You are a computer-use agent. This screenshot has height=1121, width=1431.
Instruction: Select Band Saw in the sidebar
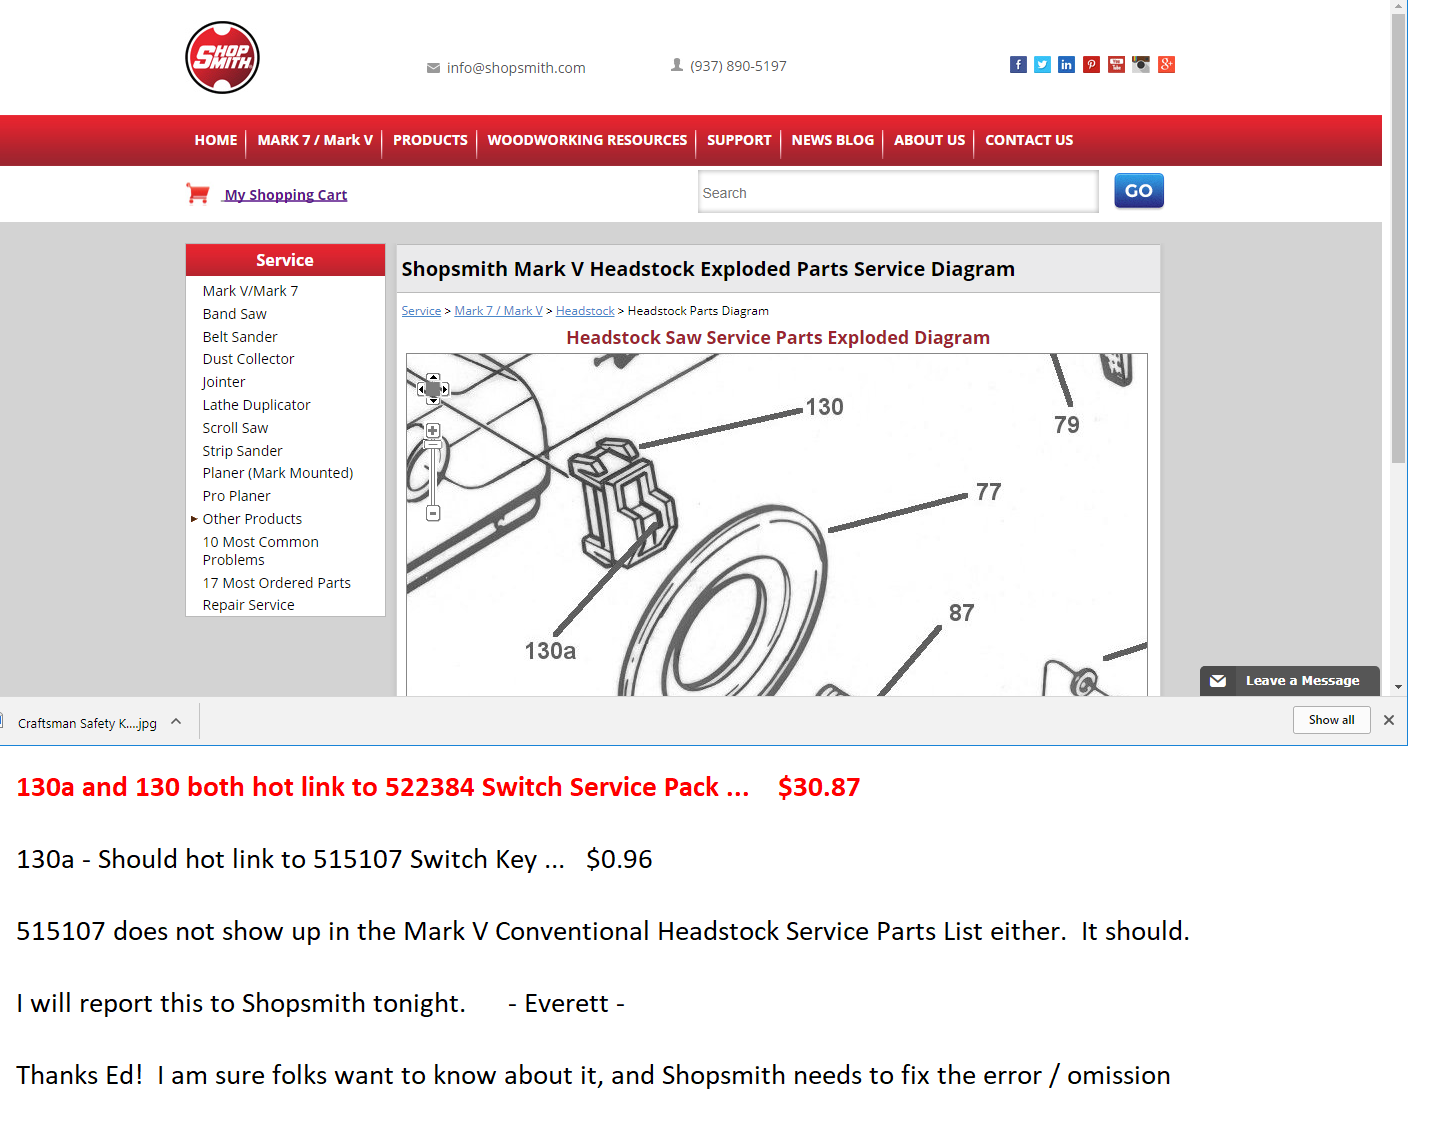(234, 314)
